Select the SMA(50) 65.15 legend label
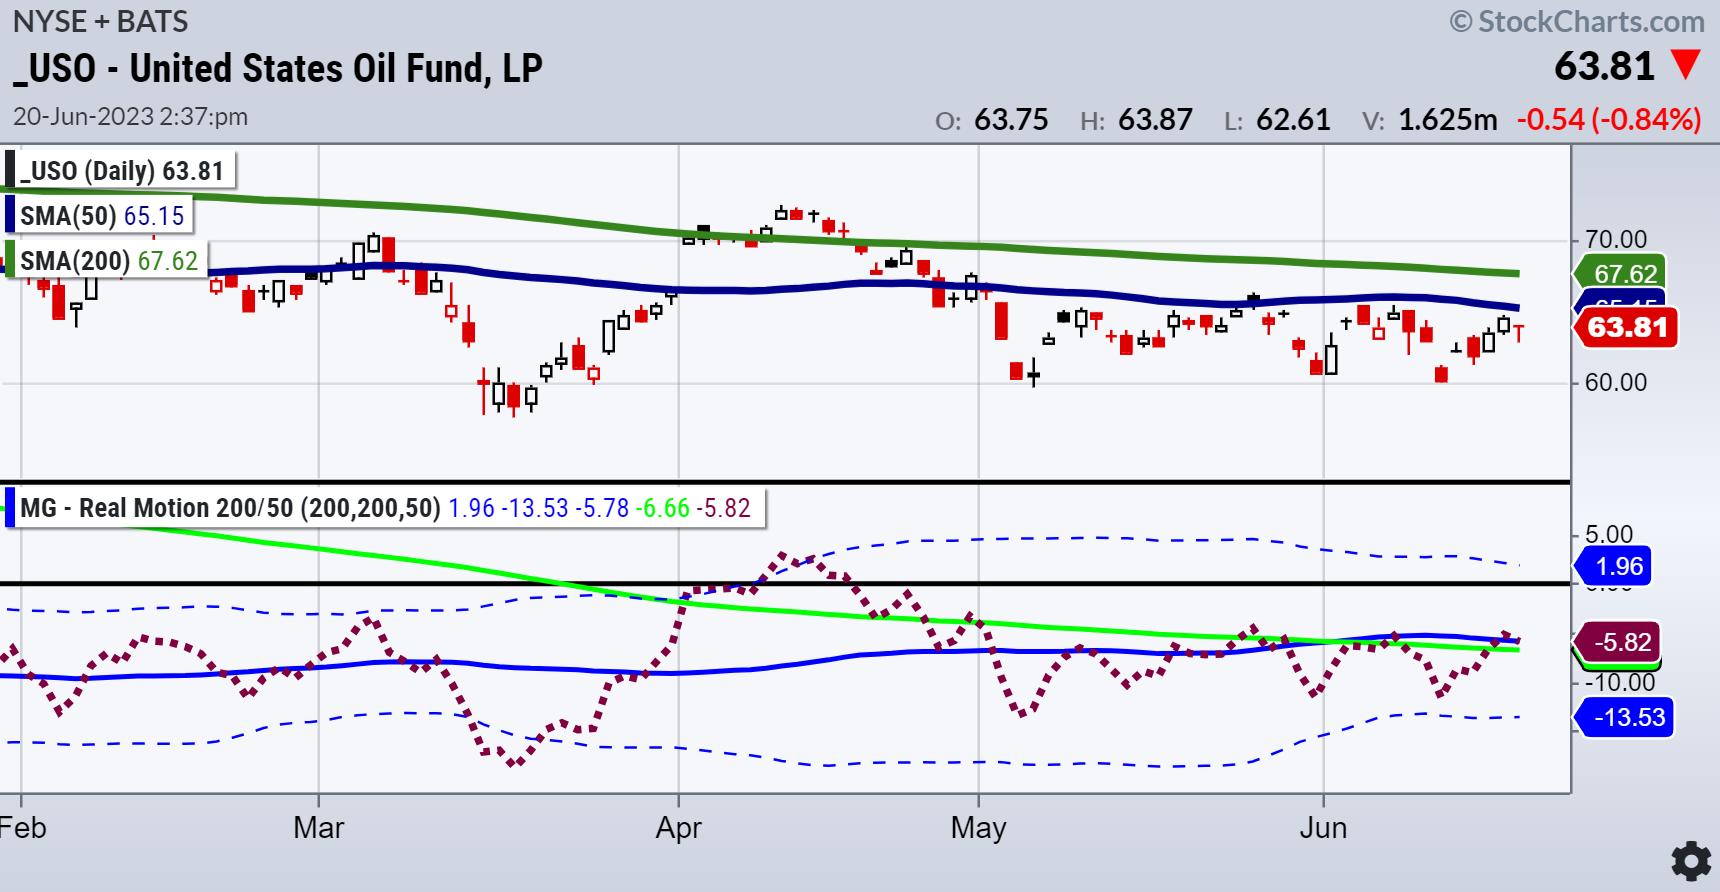The image size is (1720, 892). 102,216
